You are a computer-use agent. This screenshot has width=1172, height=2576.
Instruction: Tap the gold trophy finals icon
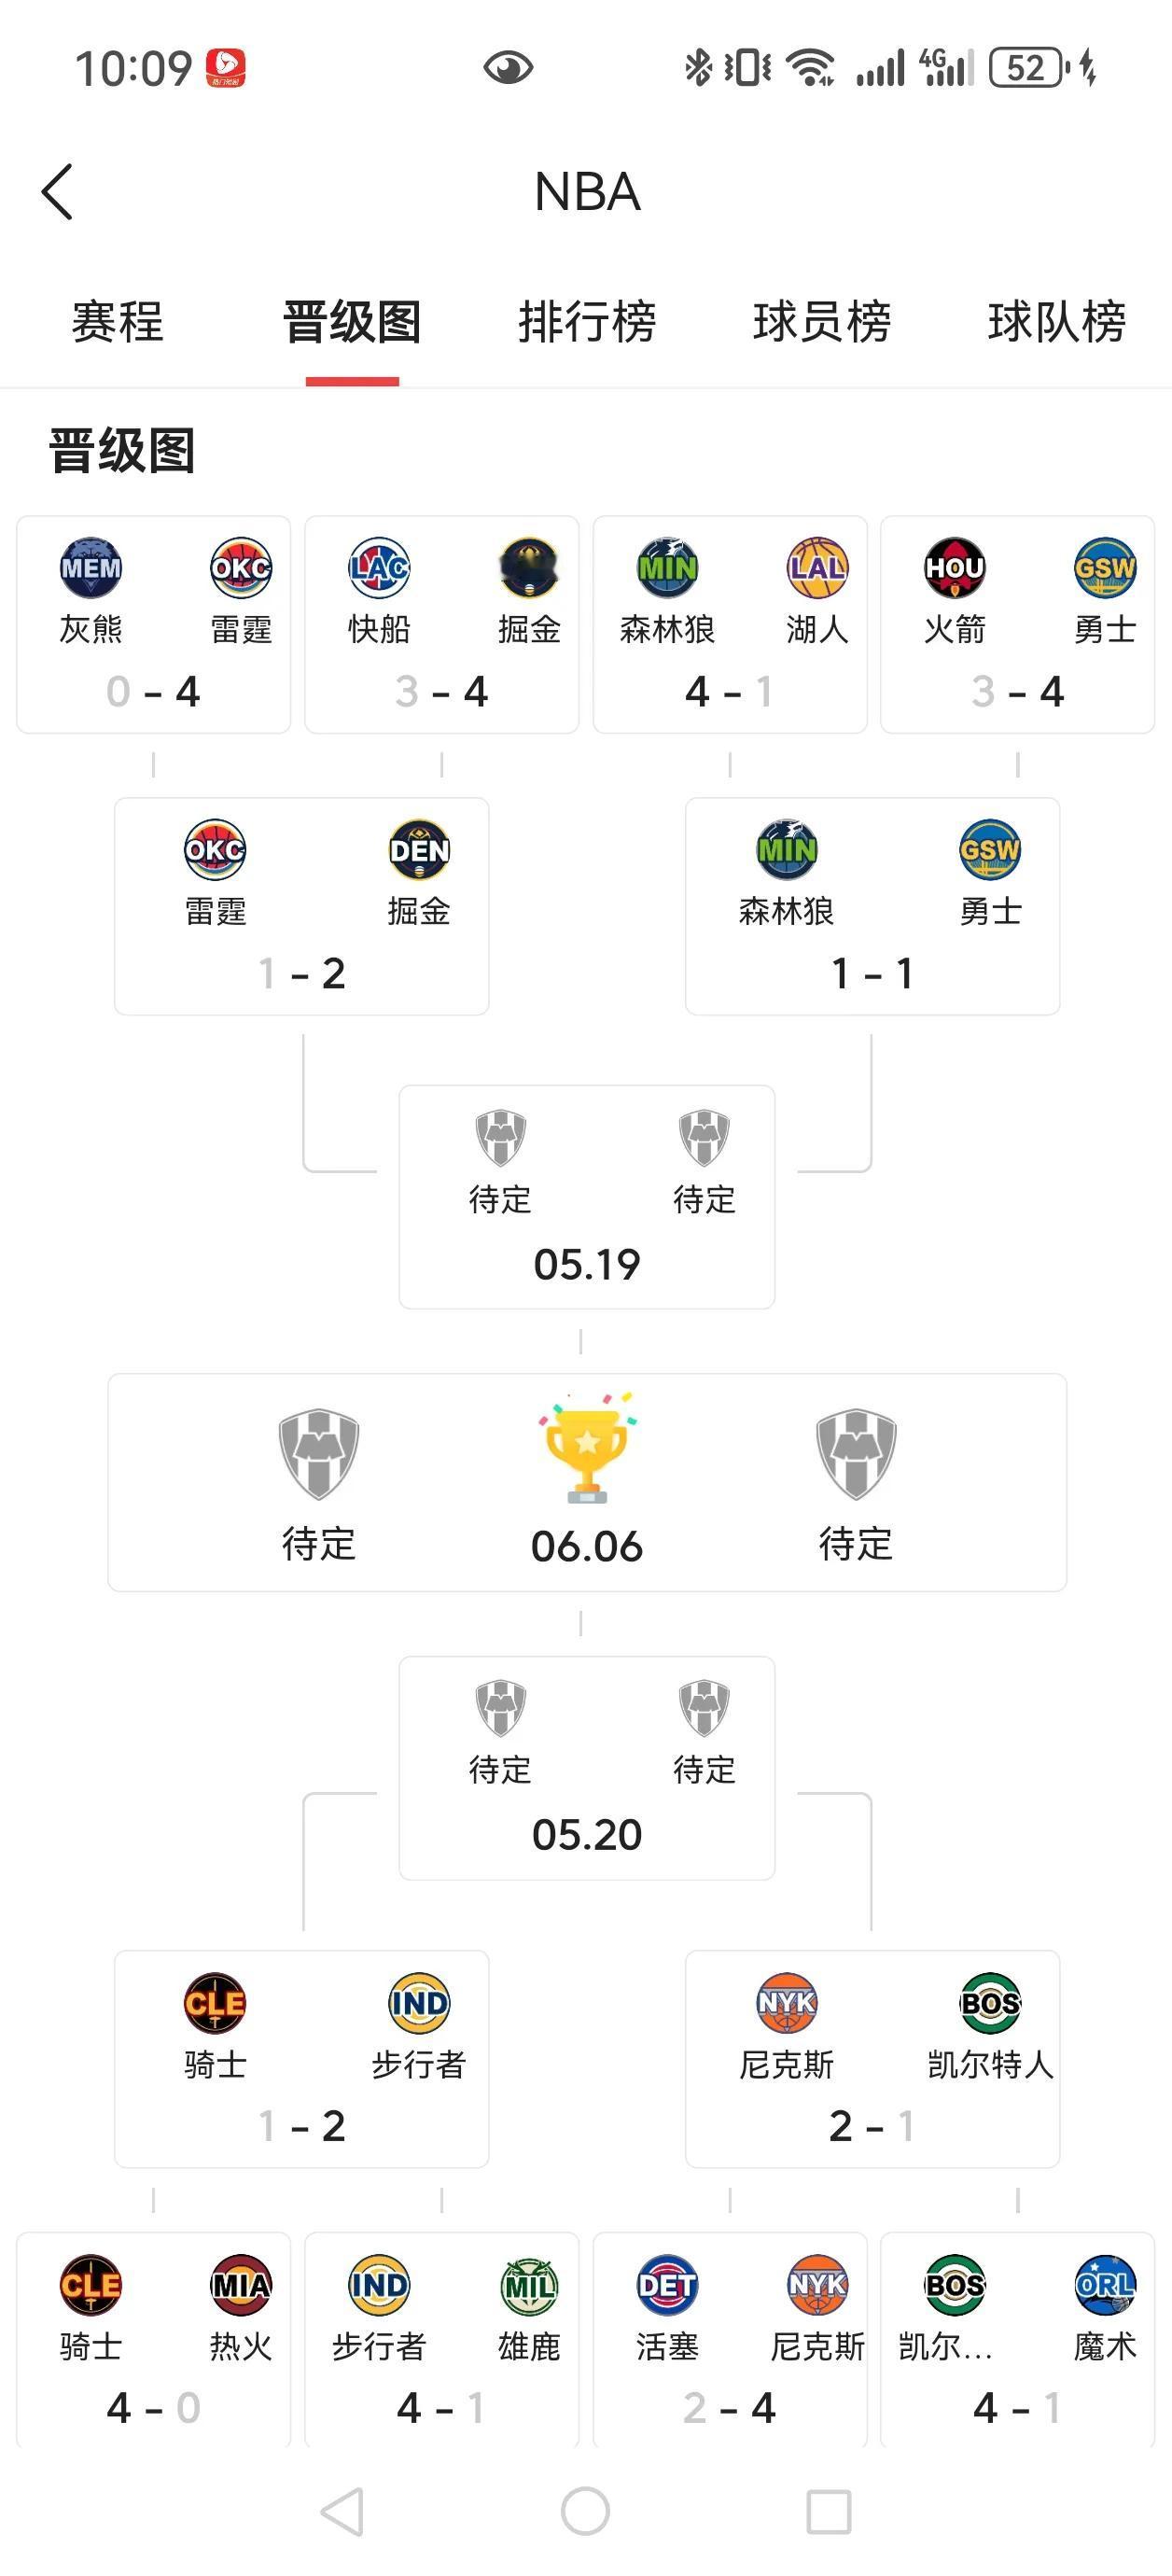tap(587, 1447)
